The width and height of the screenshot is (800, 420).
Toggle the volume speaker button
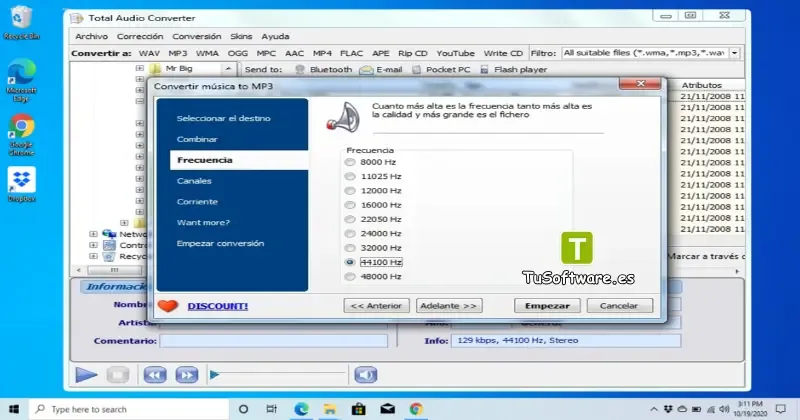[x=365, y=375]
